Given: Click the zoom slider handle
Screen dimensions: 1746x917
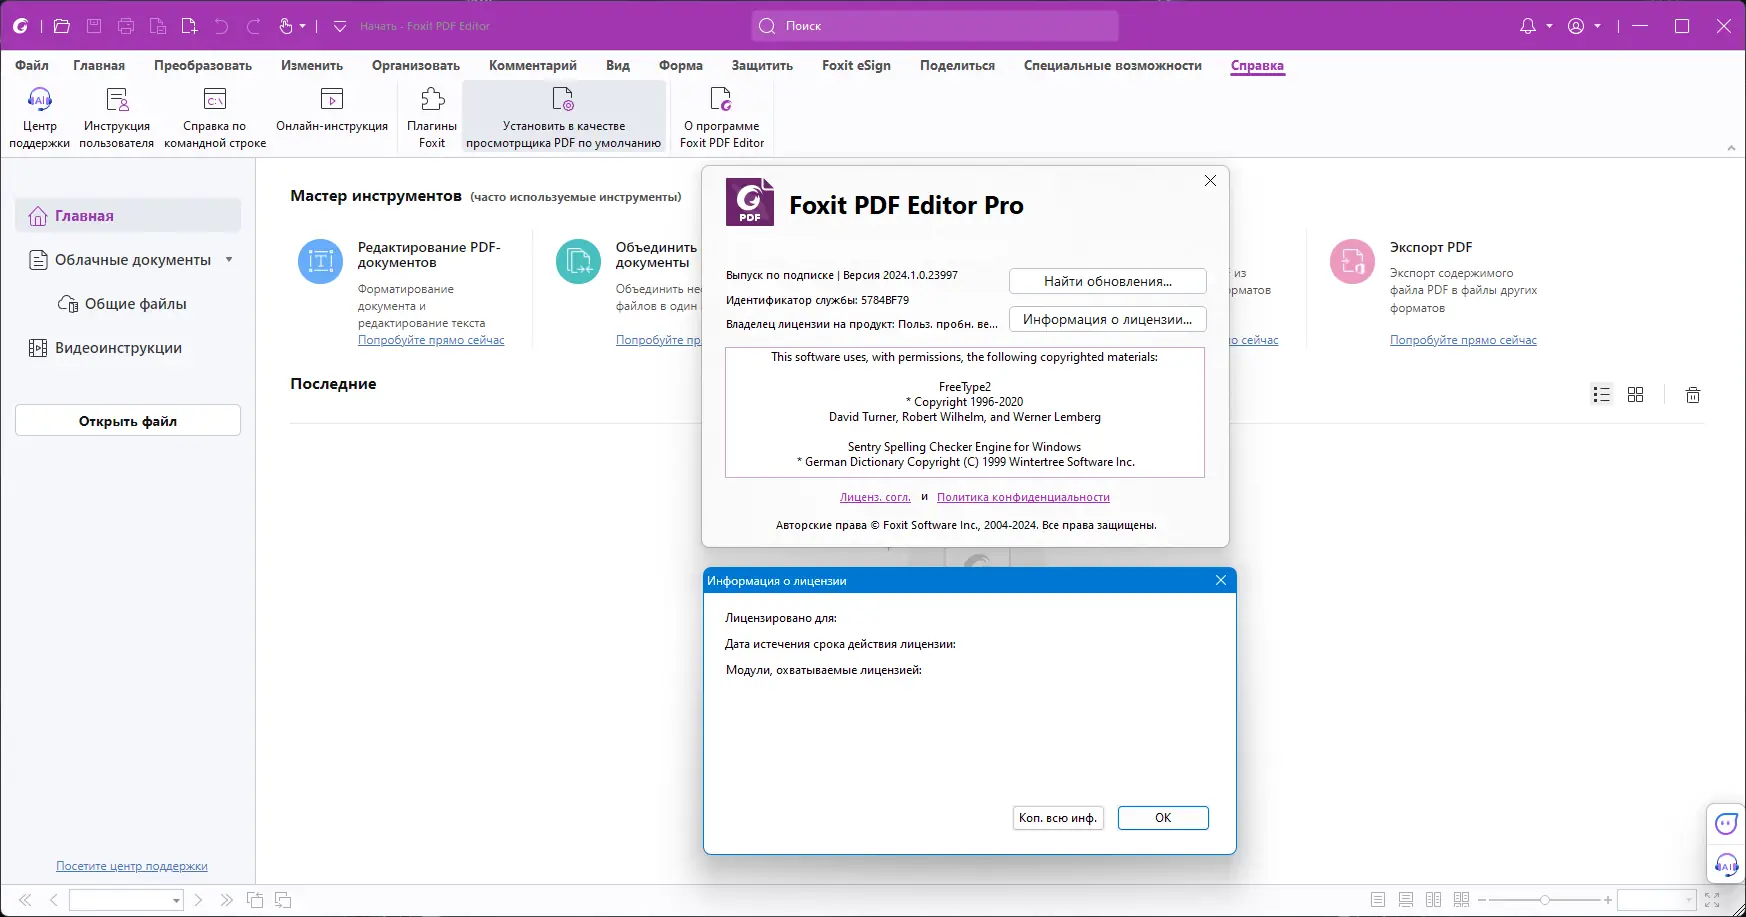Looking at the screenshot, I should coord(1545,900).
